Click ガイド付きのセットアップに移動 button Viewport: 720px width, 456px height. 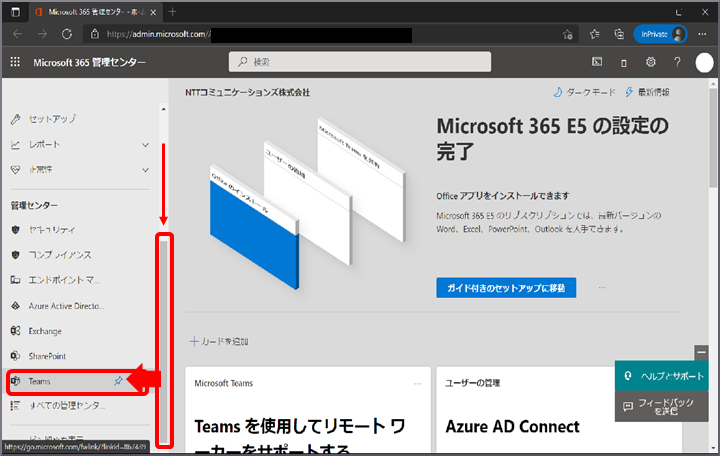[506, 288]
